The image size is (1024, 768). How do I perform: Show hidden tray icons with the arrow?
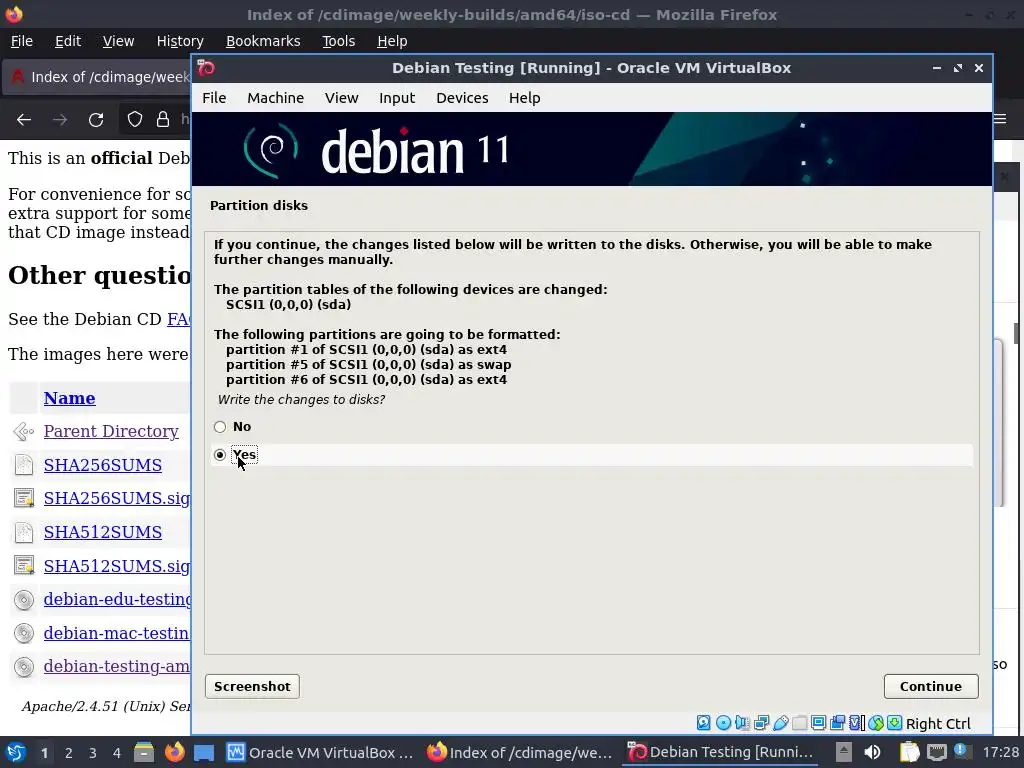click(844, 752)
